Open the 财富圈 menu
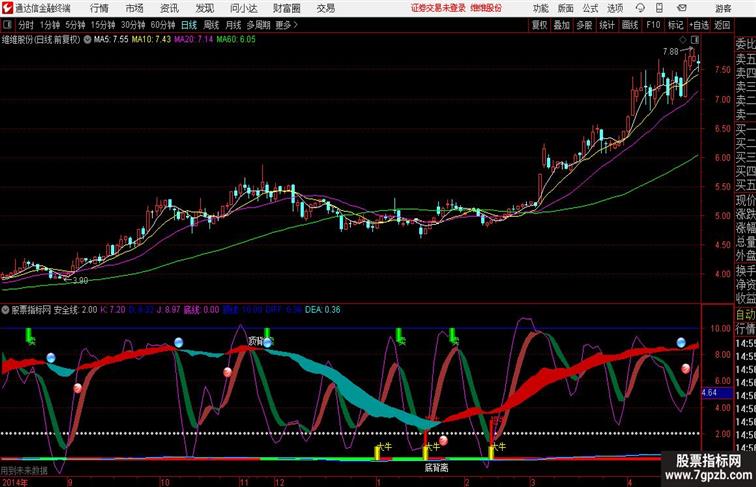The image size is (756, 487). (287, 8)
